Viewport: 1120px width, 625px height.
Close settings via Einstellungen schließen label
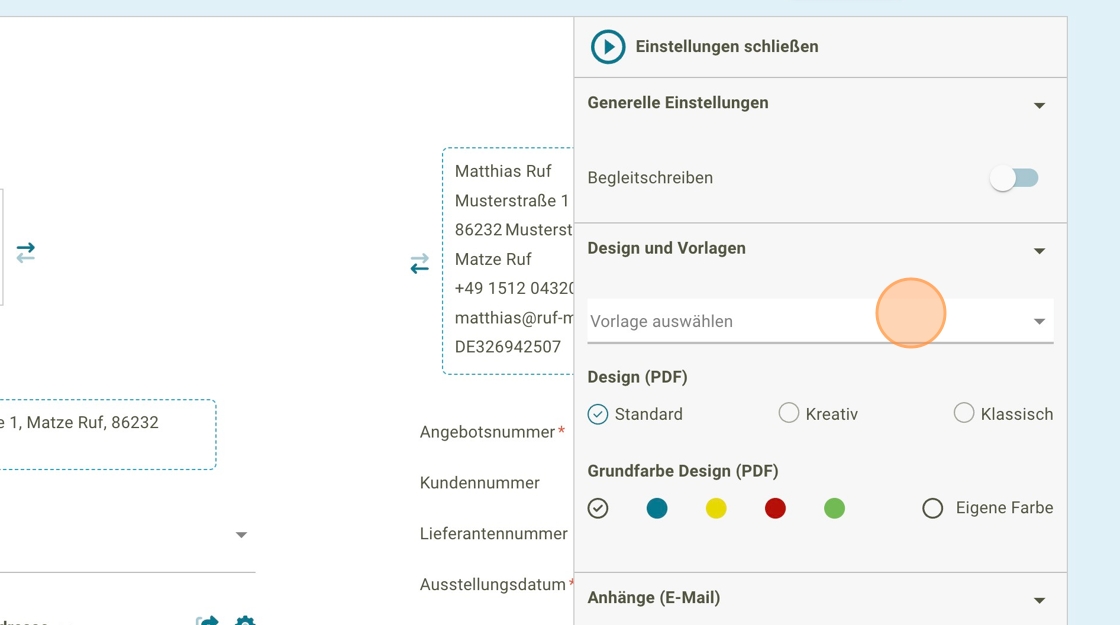click(x=726, y=46)
